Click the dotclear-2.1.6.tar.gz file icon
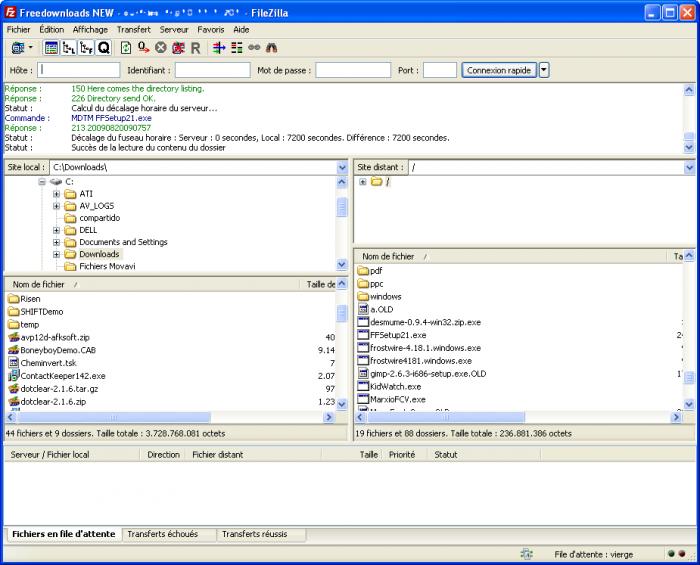Screen dimensions: 700x565 [13, 389]
